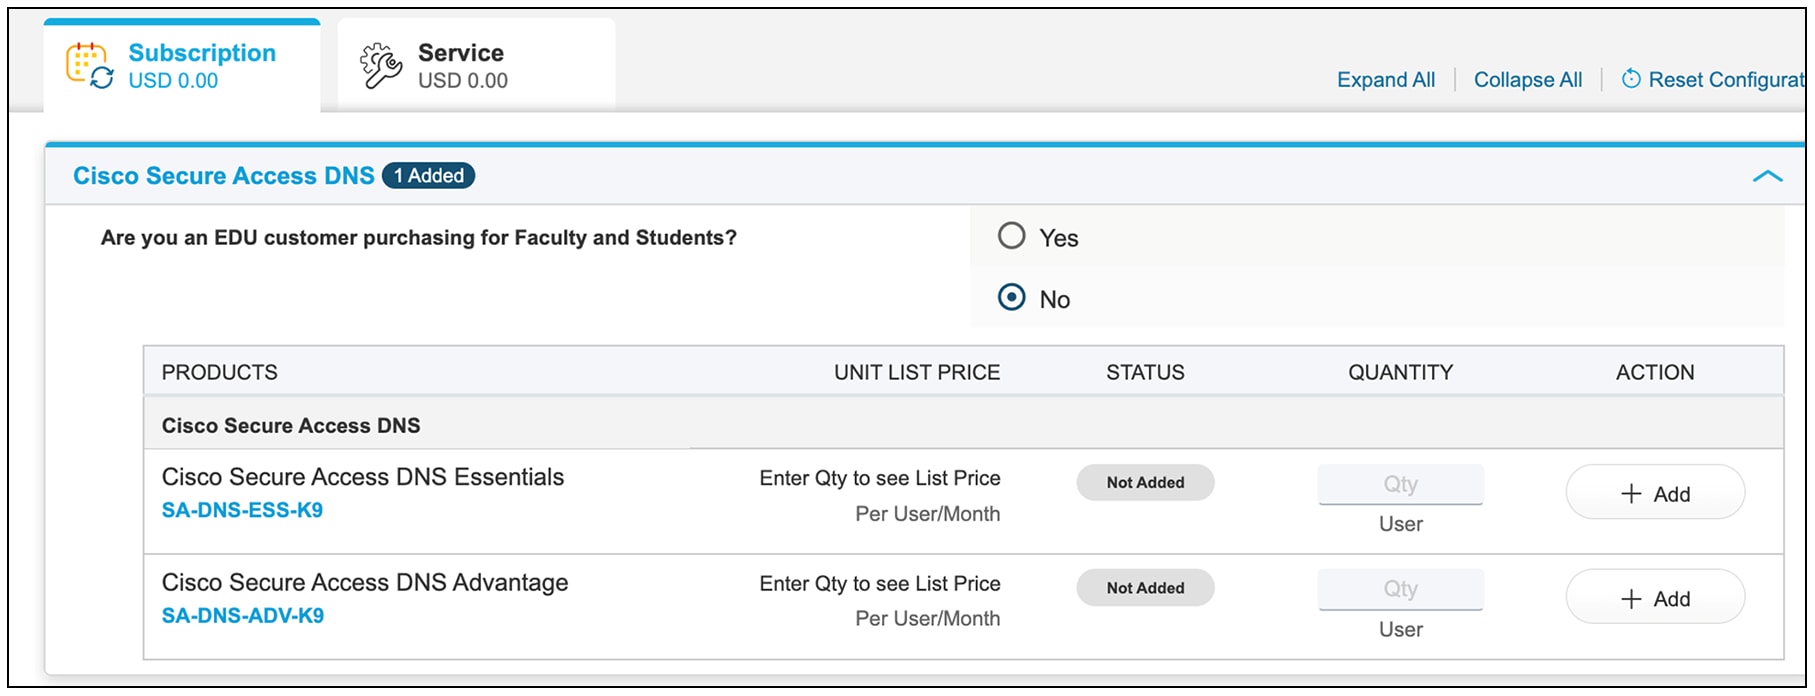Click Expand All link
Screen dimensions: 1815x696
point(1386,80)
